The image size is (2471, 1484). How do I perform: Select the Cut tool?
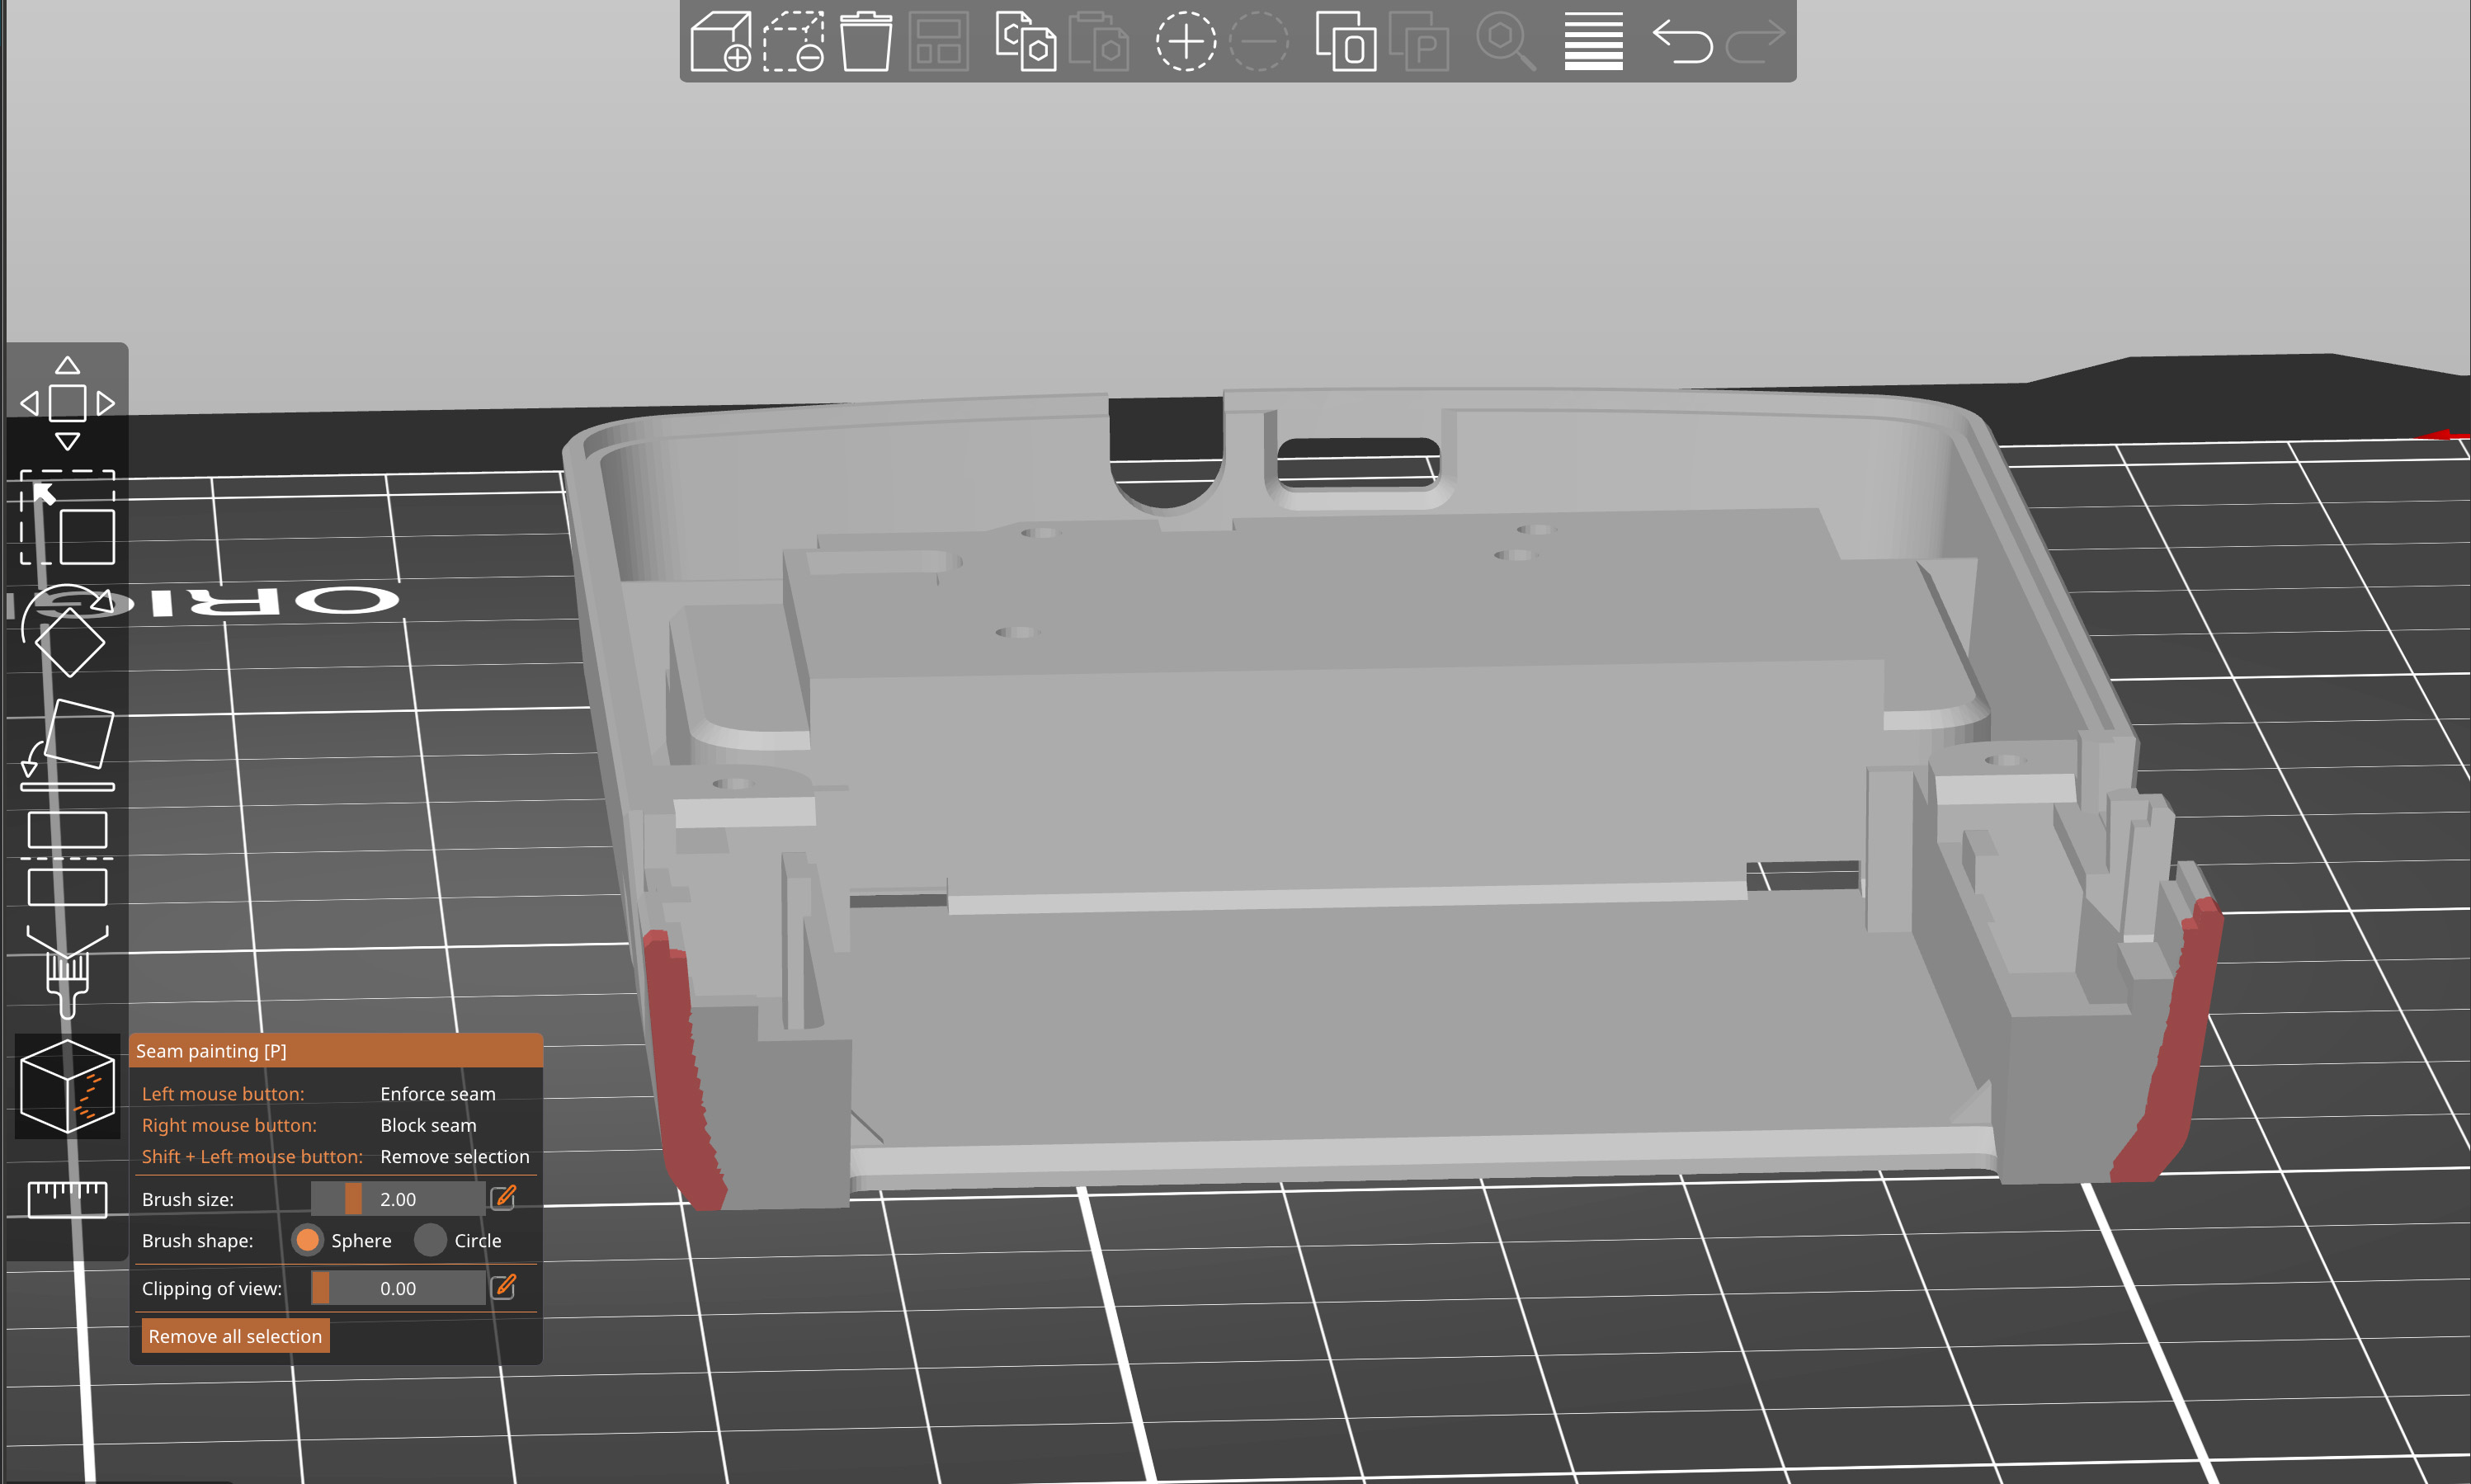67,859
